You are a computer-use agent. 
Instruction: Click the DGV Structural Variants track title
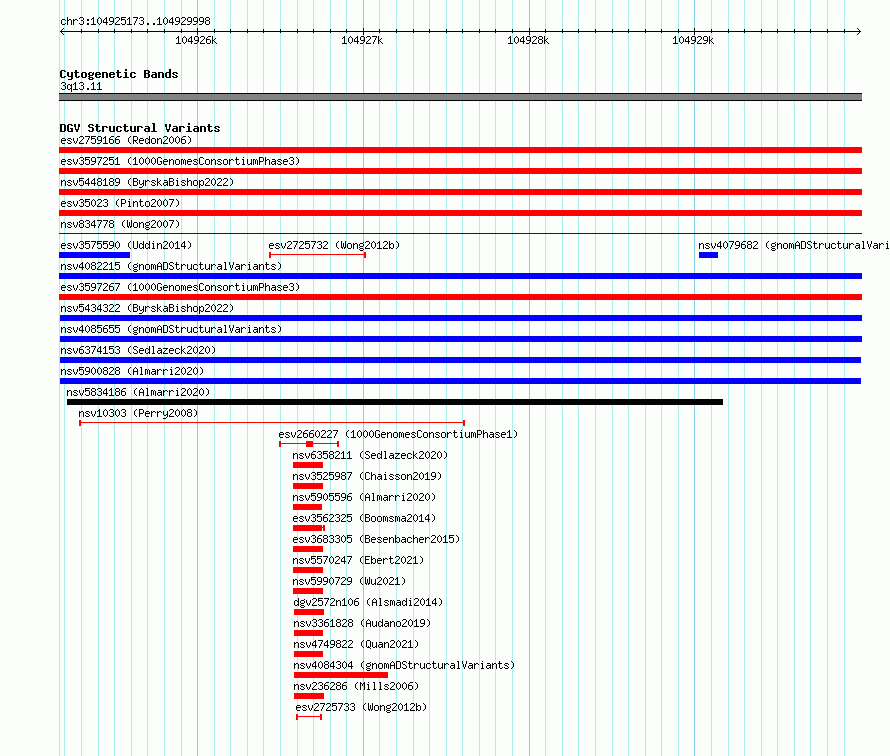click(140, 128)
